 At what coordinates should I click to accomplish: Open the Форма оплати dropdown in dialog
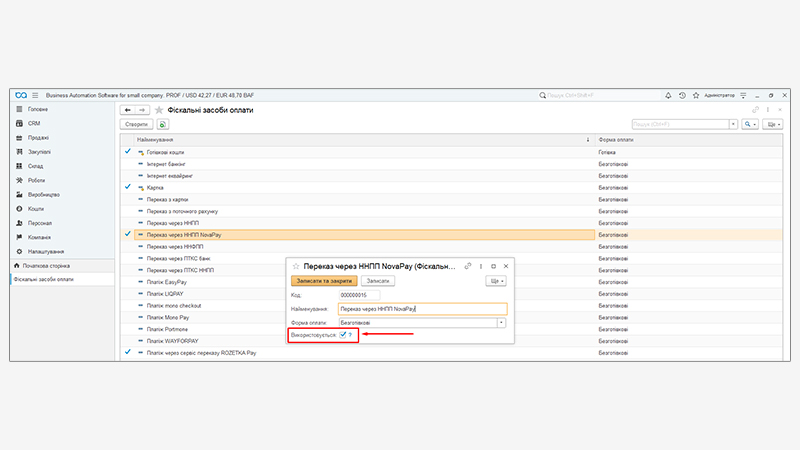(x=502, y=323)
